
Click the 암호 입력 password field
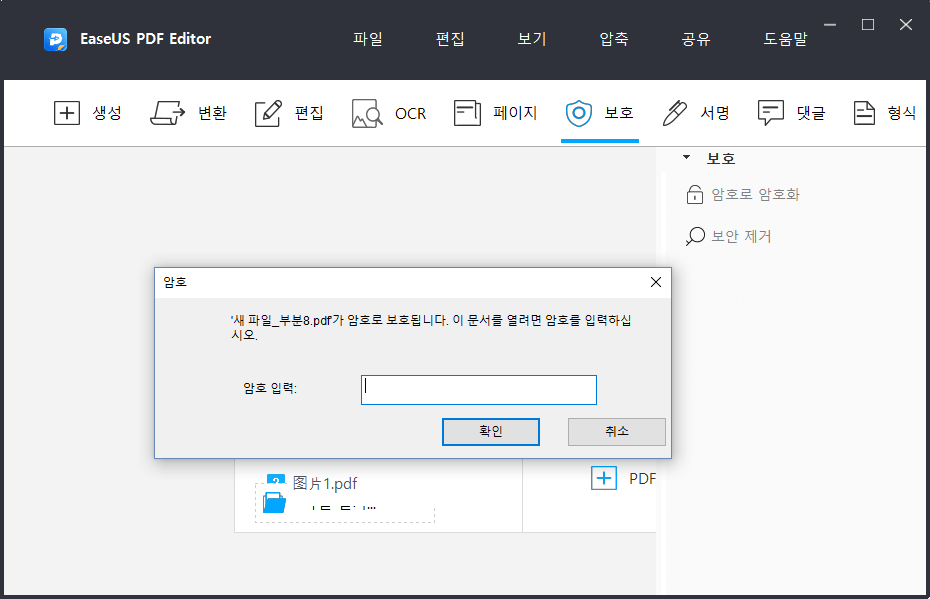(478, 389)
